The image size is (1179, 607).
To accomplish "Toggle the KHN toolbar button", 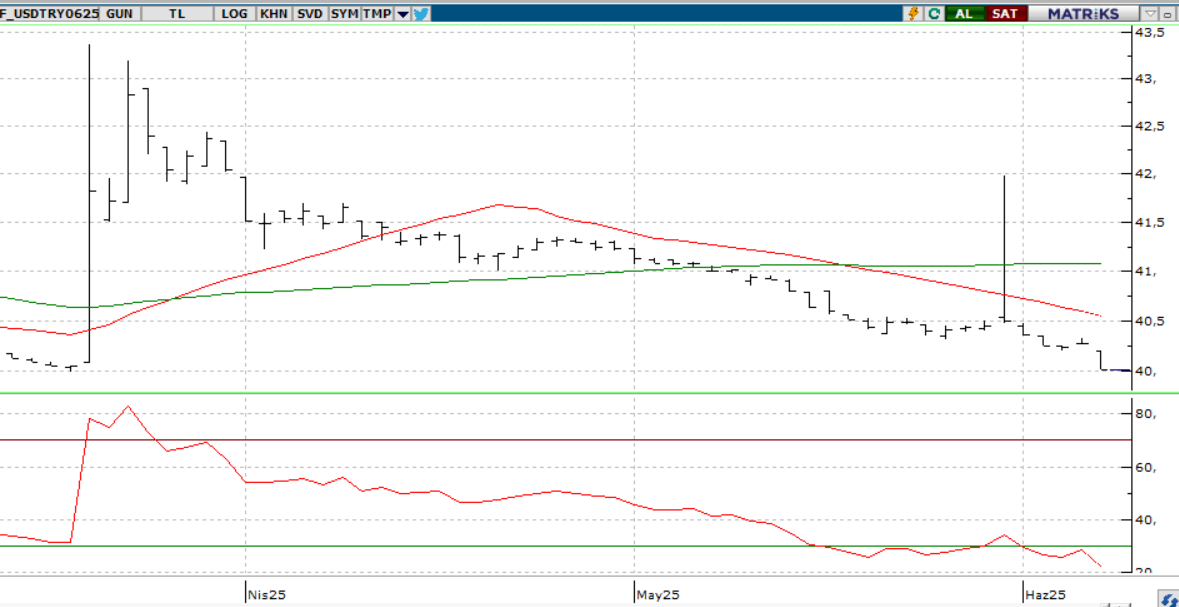I will 274,14.
